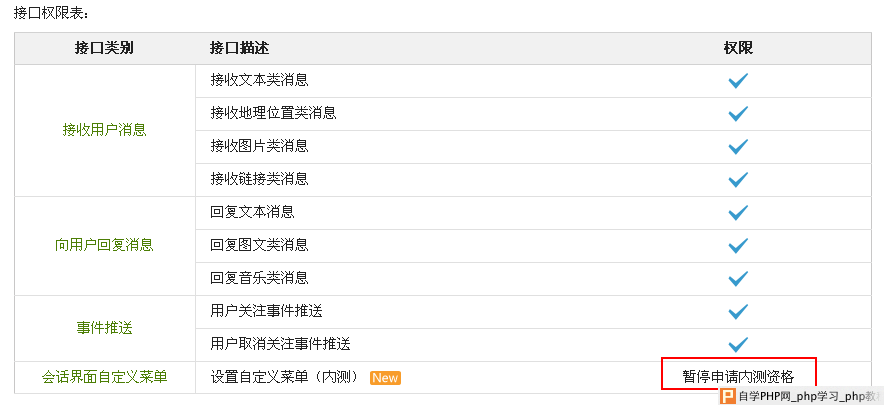This screenshot has height=410, width=889.
Task: Click 接口类别 column header
Action: click(x=104, y=48)
